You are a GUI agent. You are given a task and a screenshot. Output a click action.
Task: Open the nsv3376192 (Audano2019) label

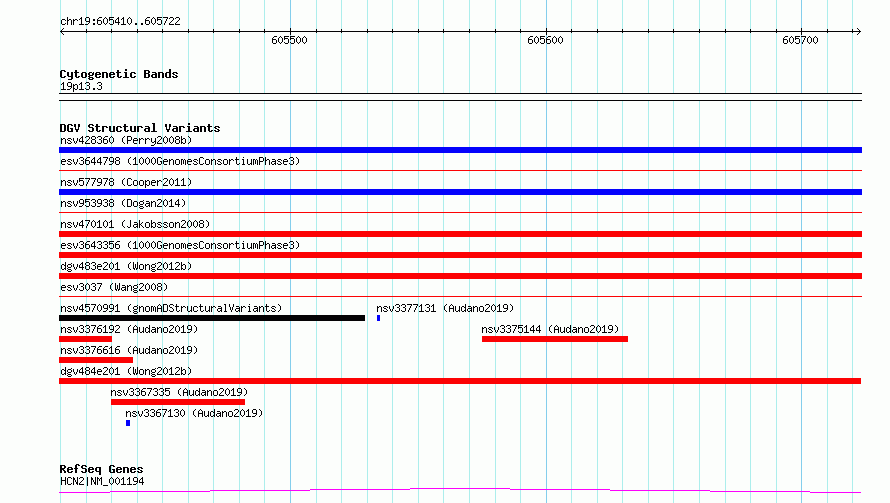[x=129, y=329]
